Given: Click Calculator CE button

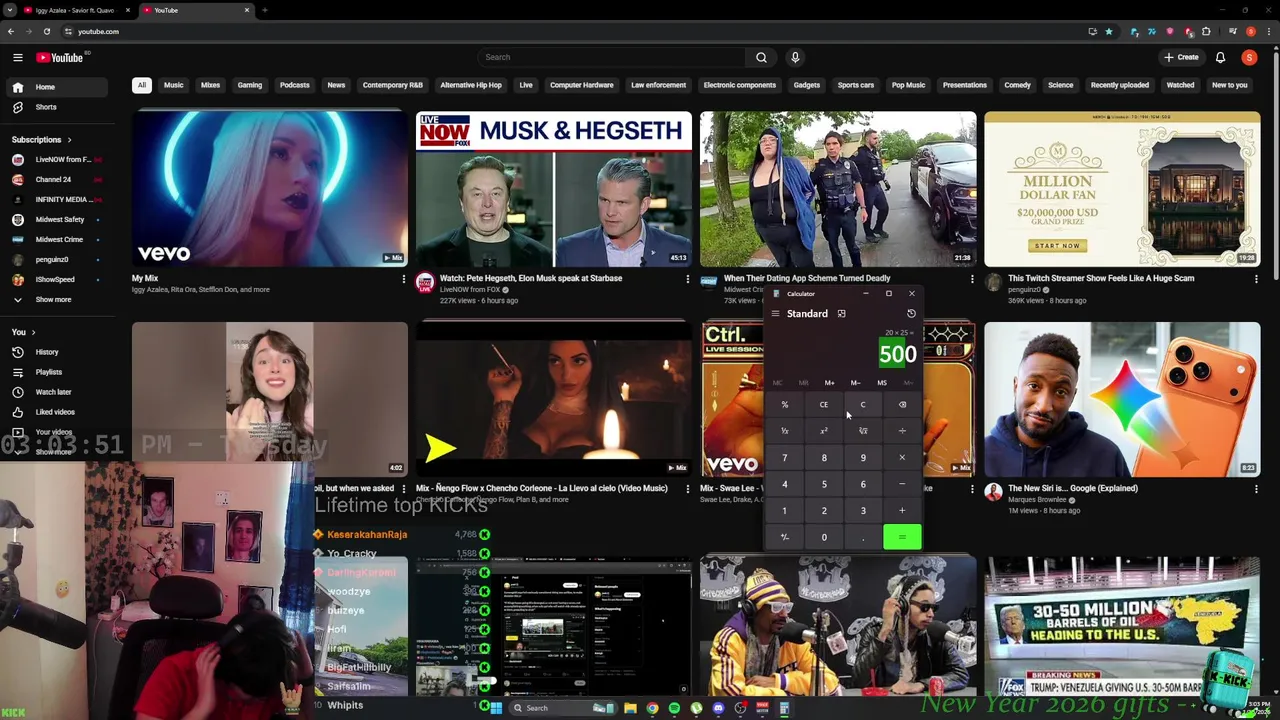Looking at the screenshot, I should 824,405.
